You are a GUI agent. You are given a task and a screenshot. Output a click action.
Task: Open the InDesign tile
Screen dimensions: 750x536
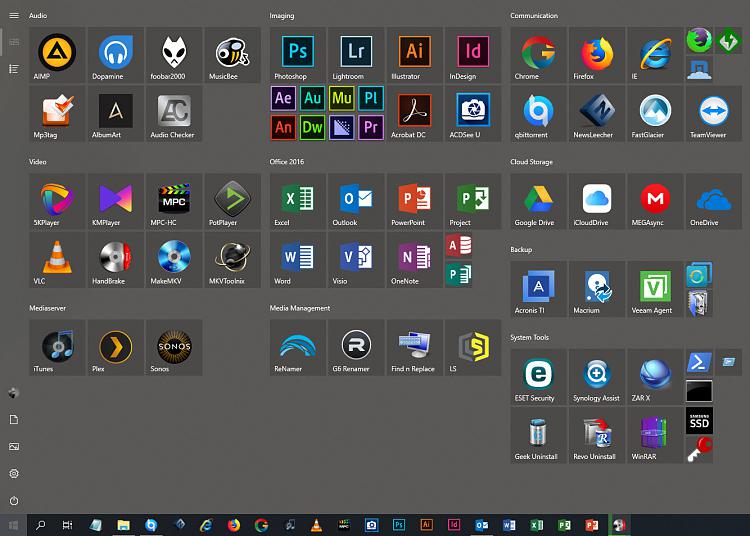tap(473, 55)
